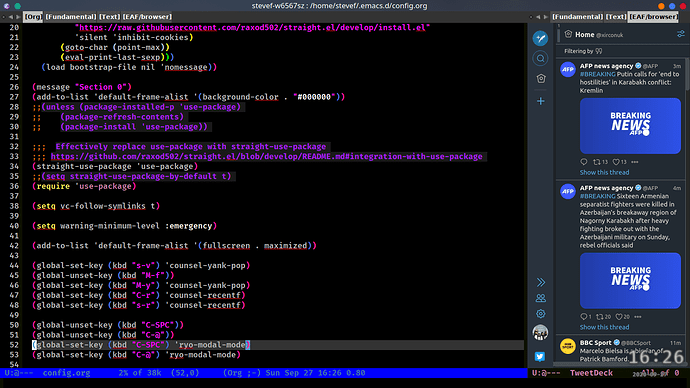The height and width of the screenshot is (388, 690).
Task: Open more options on Putin tweet
Action: click(635, 162)
